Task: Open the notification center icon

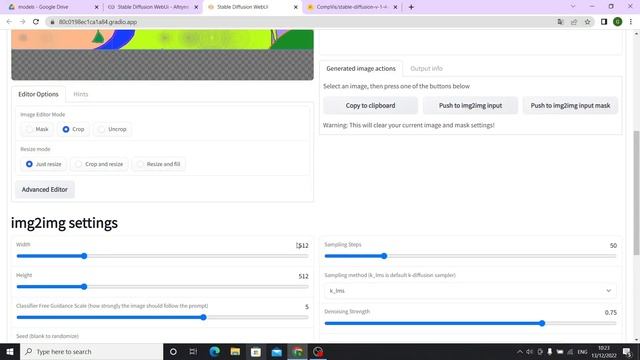Action: click(x=627, y=351)
